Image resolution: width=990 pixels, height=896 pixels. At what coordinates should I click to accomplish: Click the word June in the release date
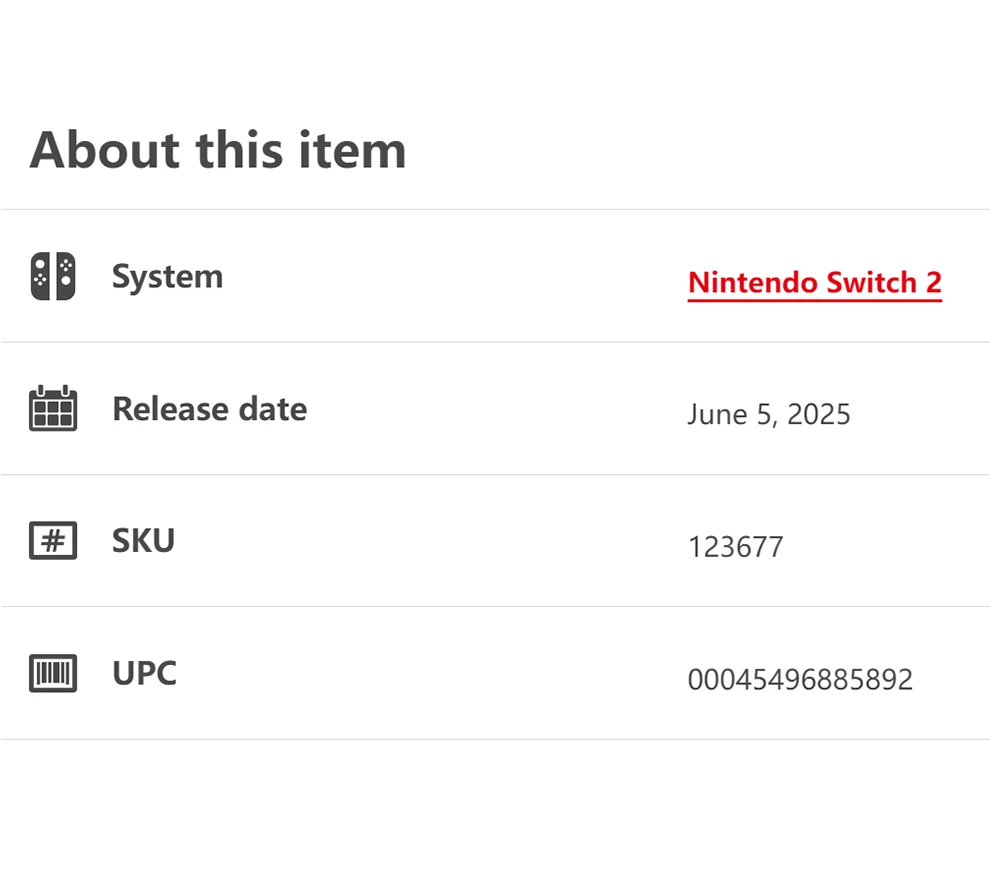[717, 415]
